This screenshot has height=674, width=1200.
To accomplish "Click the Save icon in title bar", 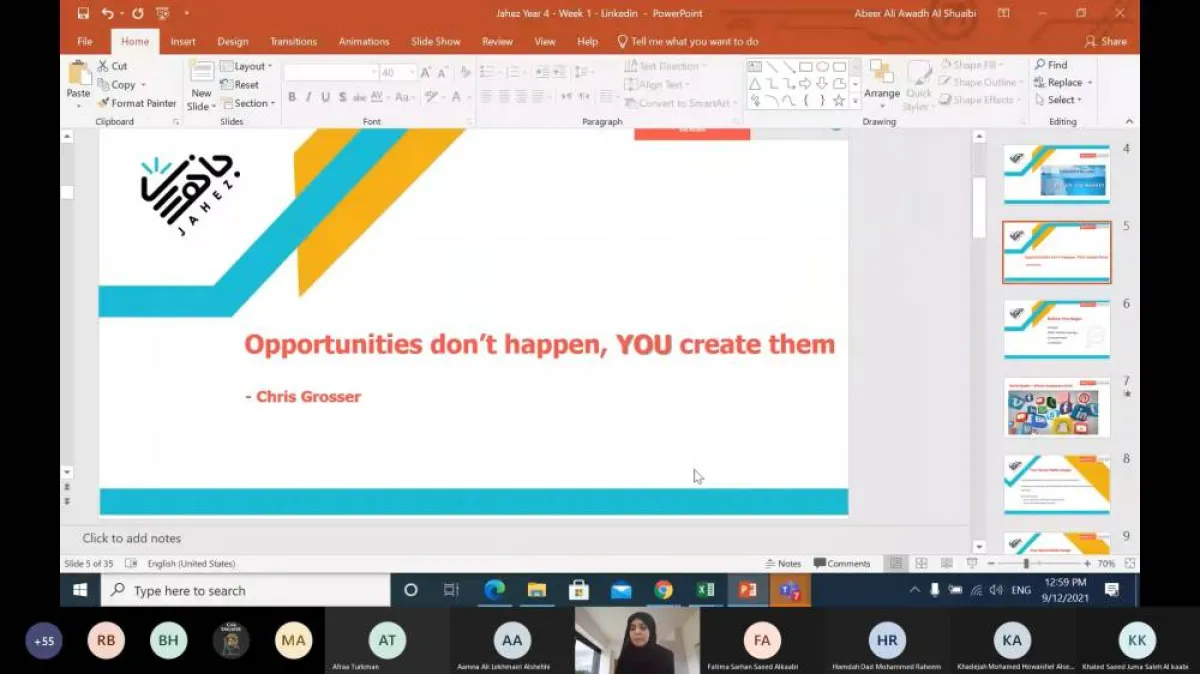I will coord(83,13).
